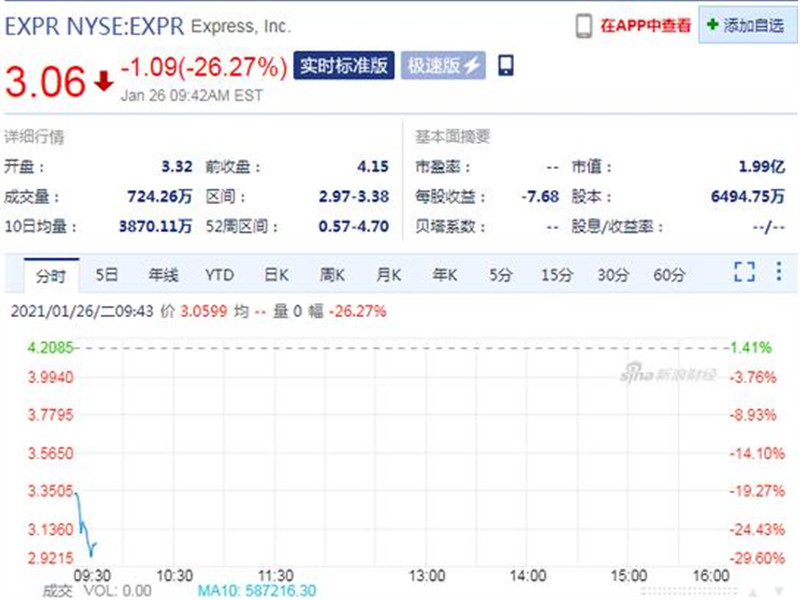The width and height of the screenshot is (800, 600).
Task: Show the 周K weekly chart
Action: coord(332,275)
